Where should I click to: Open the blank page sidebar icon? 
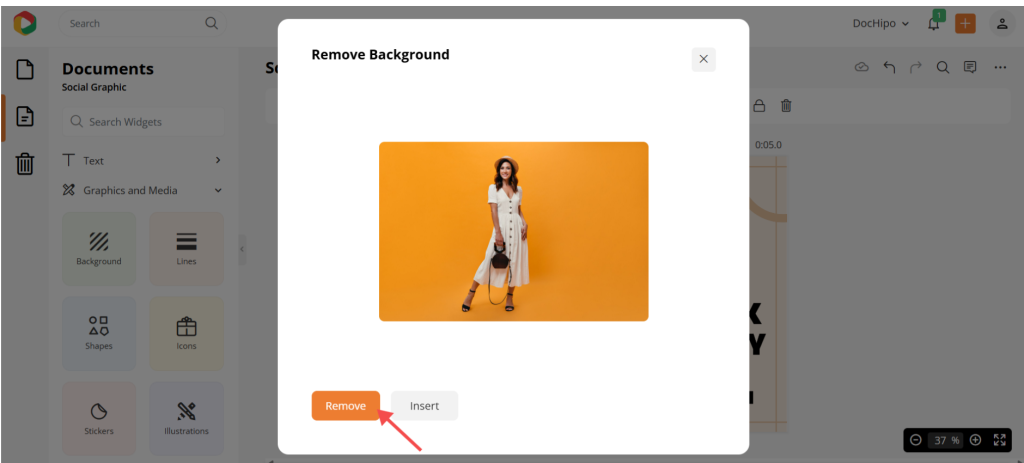[25, 69]
